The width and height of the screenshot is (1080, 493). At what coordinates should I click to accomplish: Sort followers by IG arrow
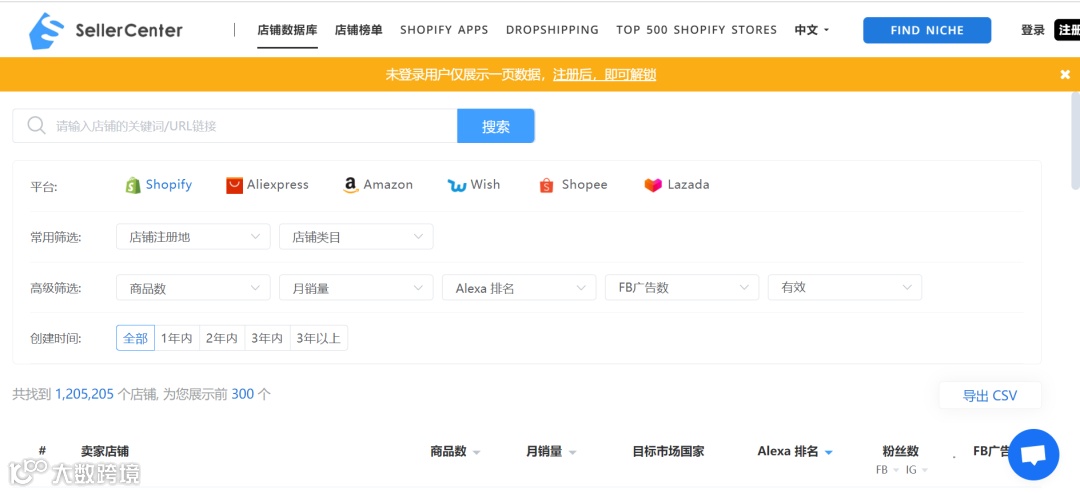point(924,470)
